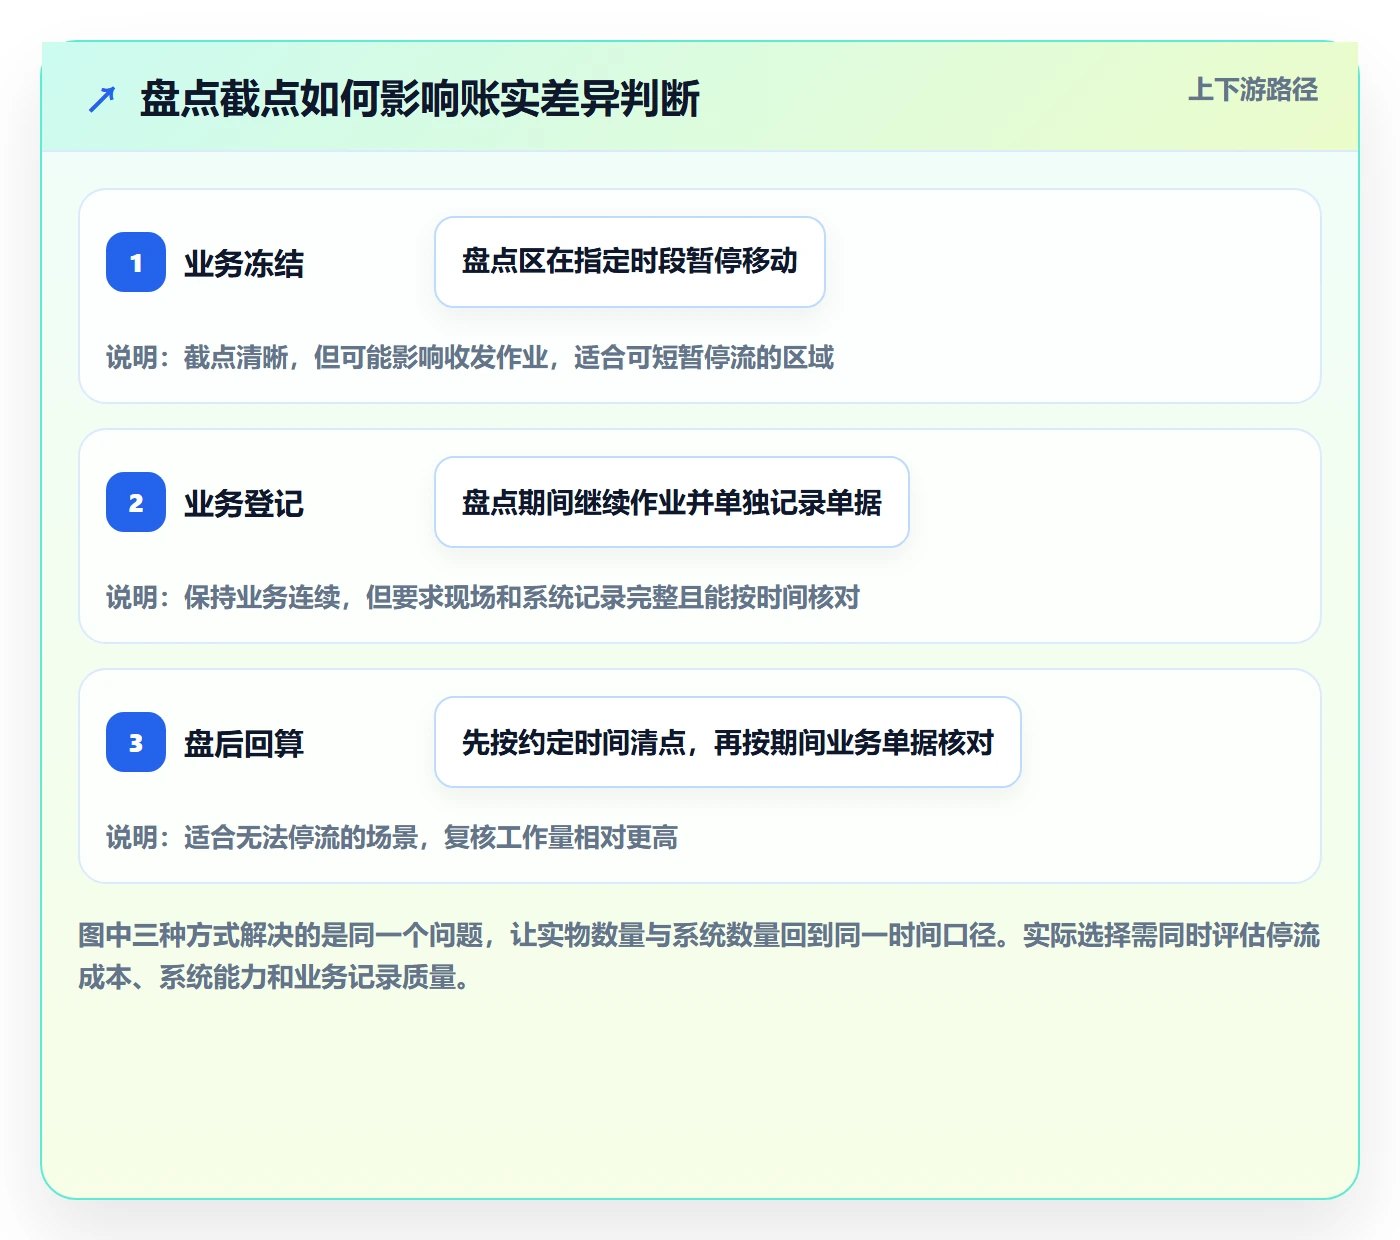Click the number 3 step badge
This screenshot has width=1400, height=1240.
pyautogui.click(x=136, y=742)
